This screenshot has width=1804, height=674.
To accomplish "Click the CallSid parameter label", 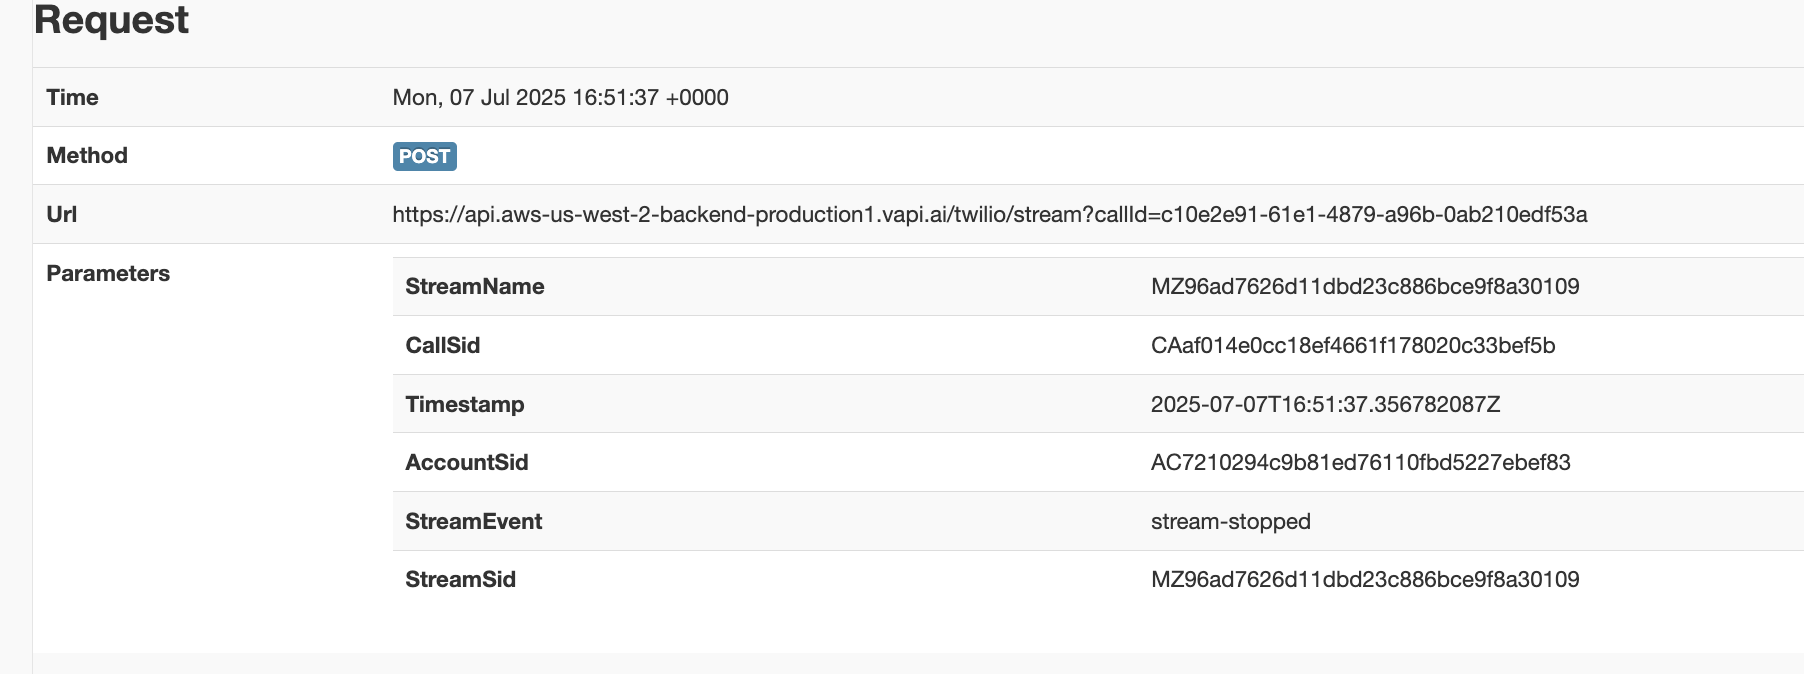I will [x=442, y=345].
